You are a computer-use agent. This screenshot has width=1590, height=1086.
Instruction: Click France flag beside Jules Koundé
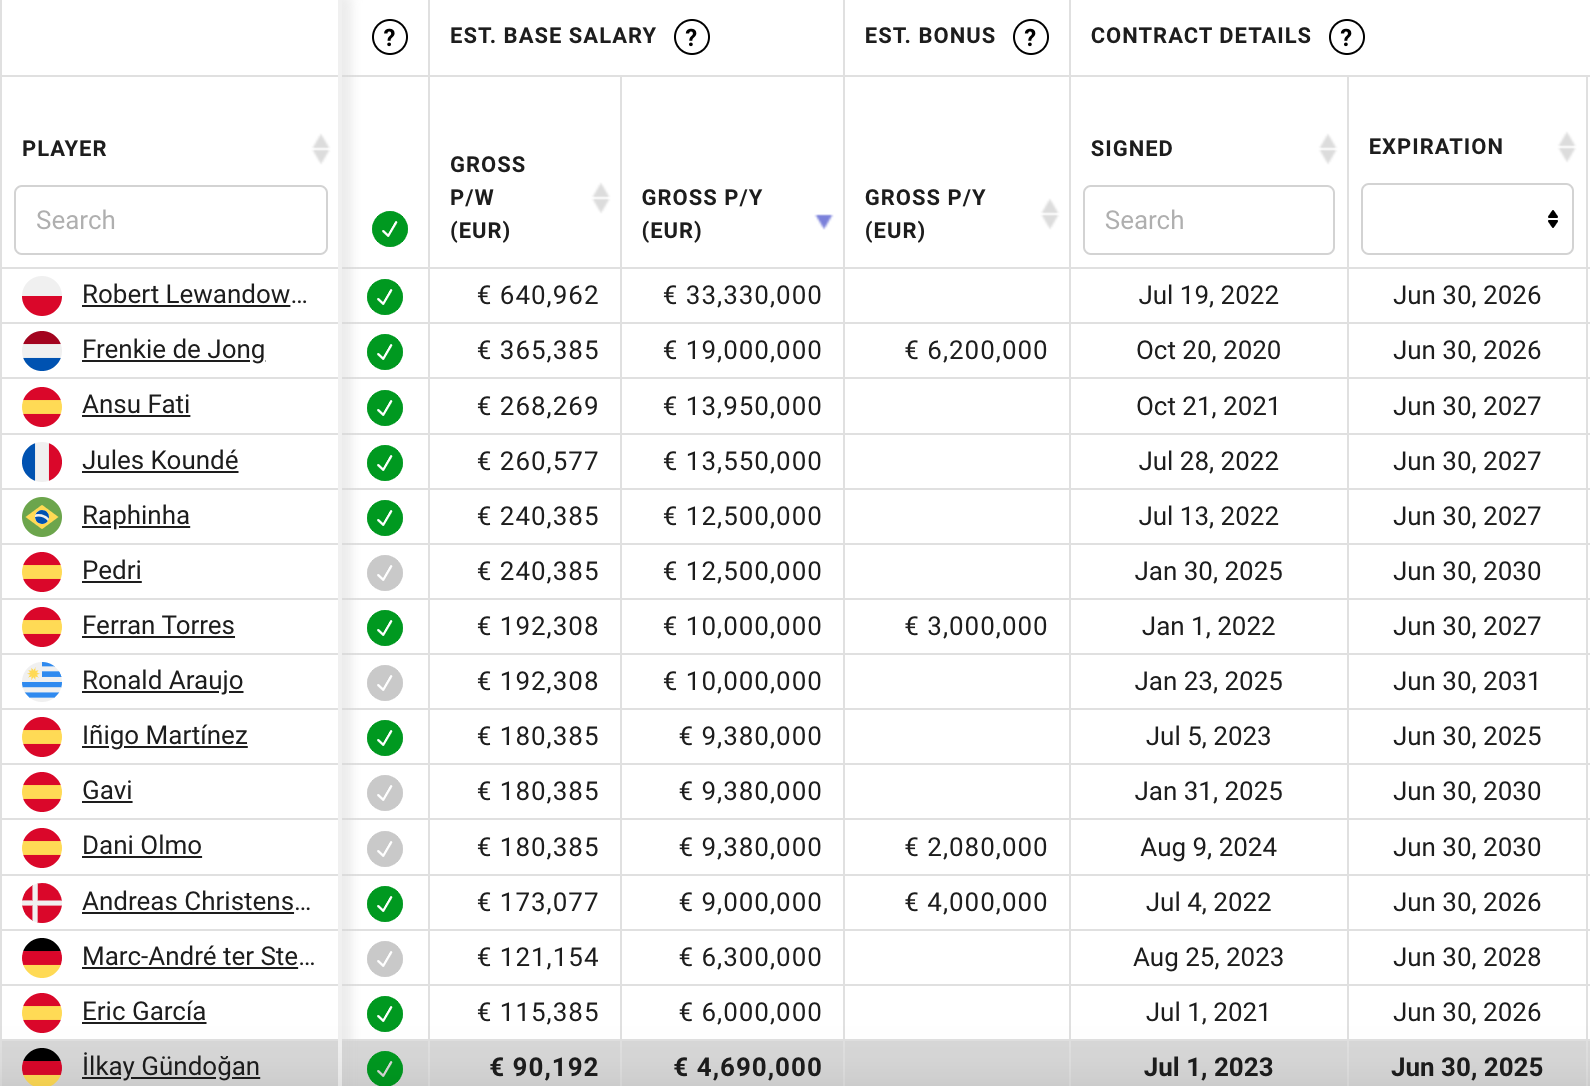point(42,462)
